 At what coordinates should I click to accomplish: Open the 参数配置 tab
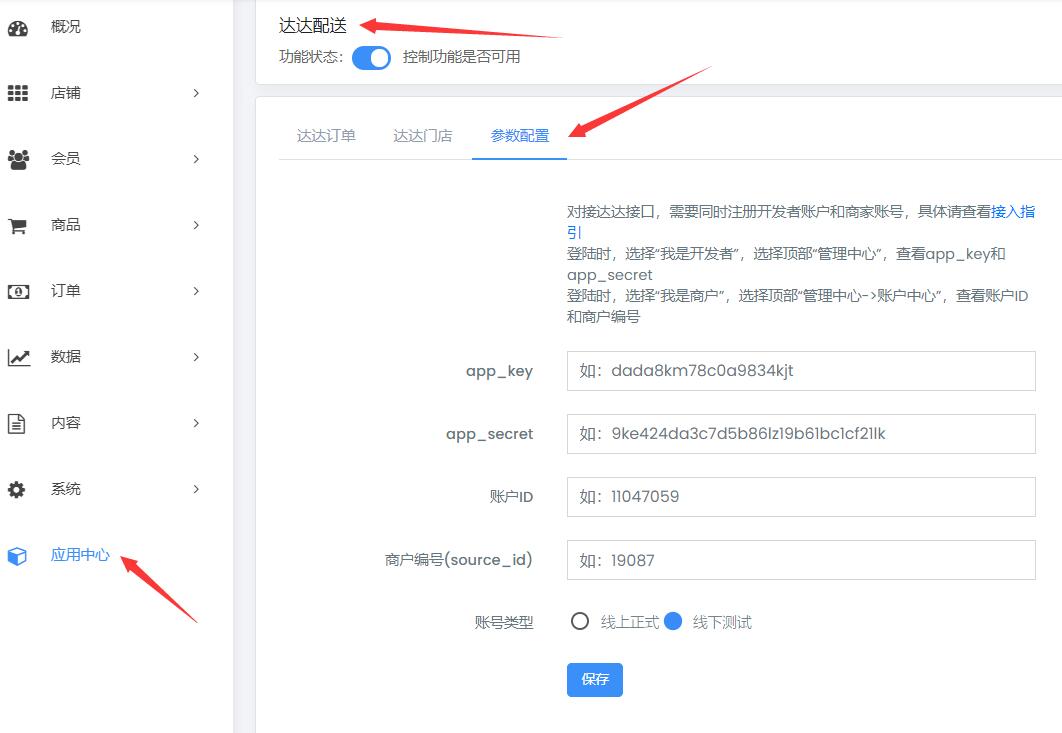coord(519,136)
